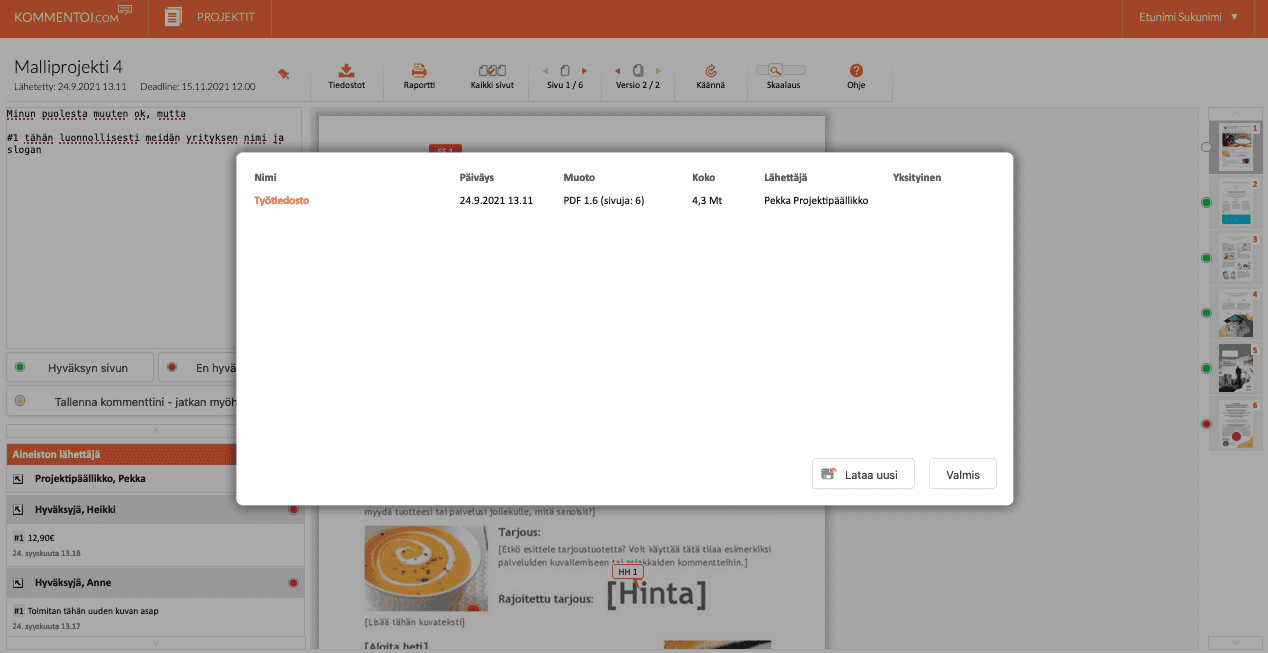Image resolution: width=1268 pixels, height=653 pixels.
Task: Open the Tiedostot download icon
Action: [x=346, y=71]
